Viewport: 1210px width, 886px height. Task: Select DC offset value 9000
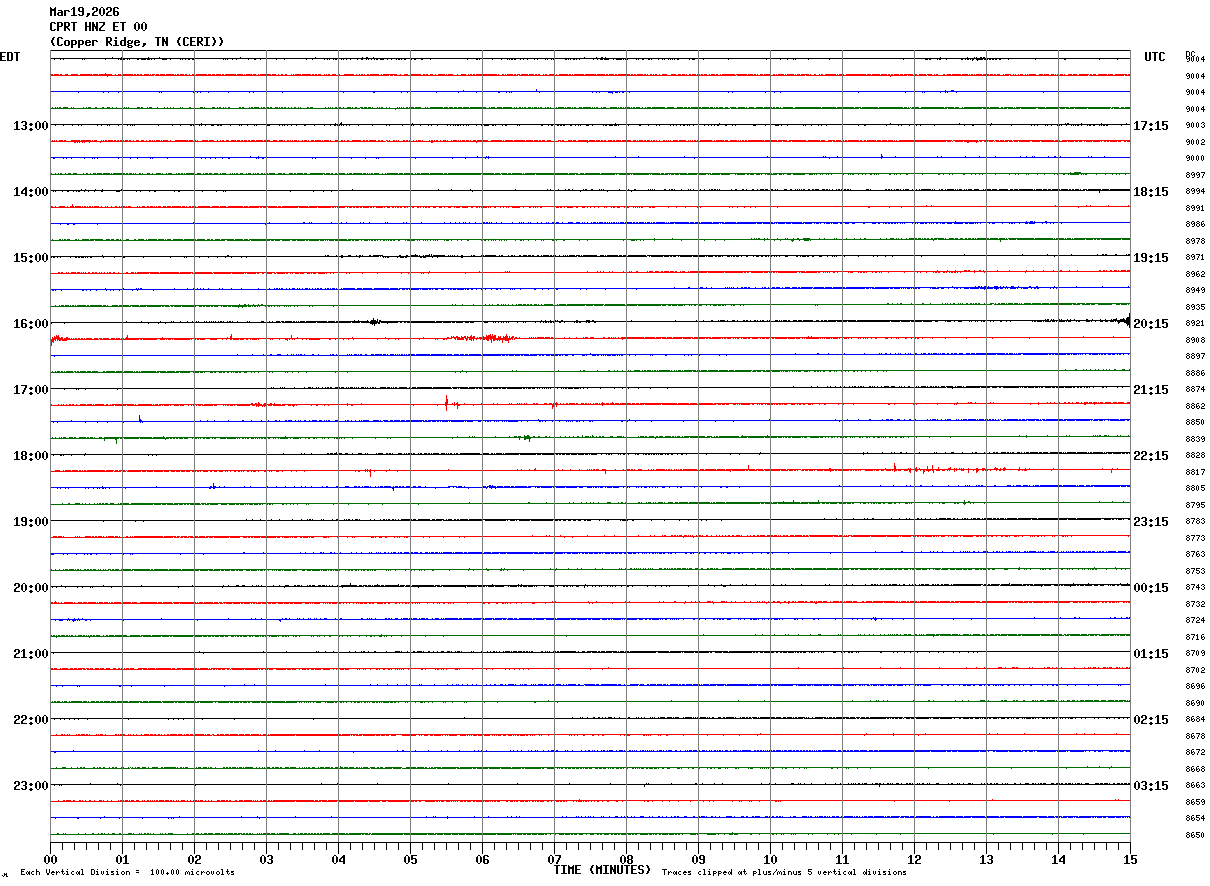(x=1195, y=159)
